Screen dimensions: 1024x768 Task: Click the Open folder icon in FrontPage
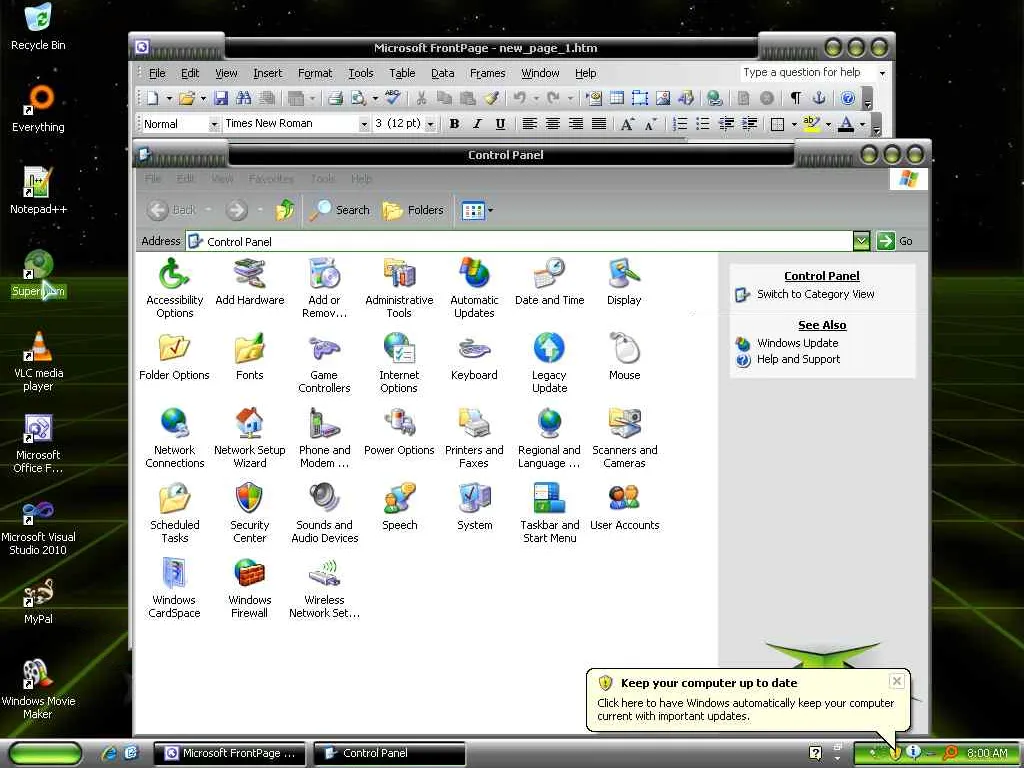[187, 98]
